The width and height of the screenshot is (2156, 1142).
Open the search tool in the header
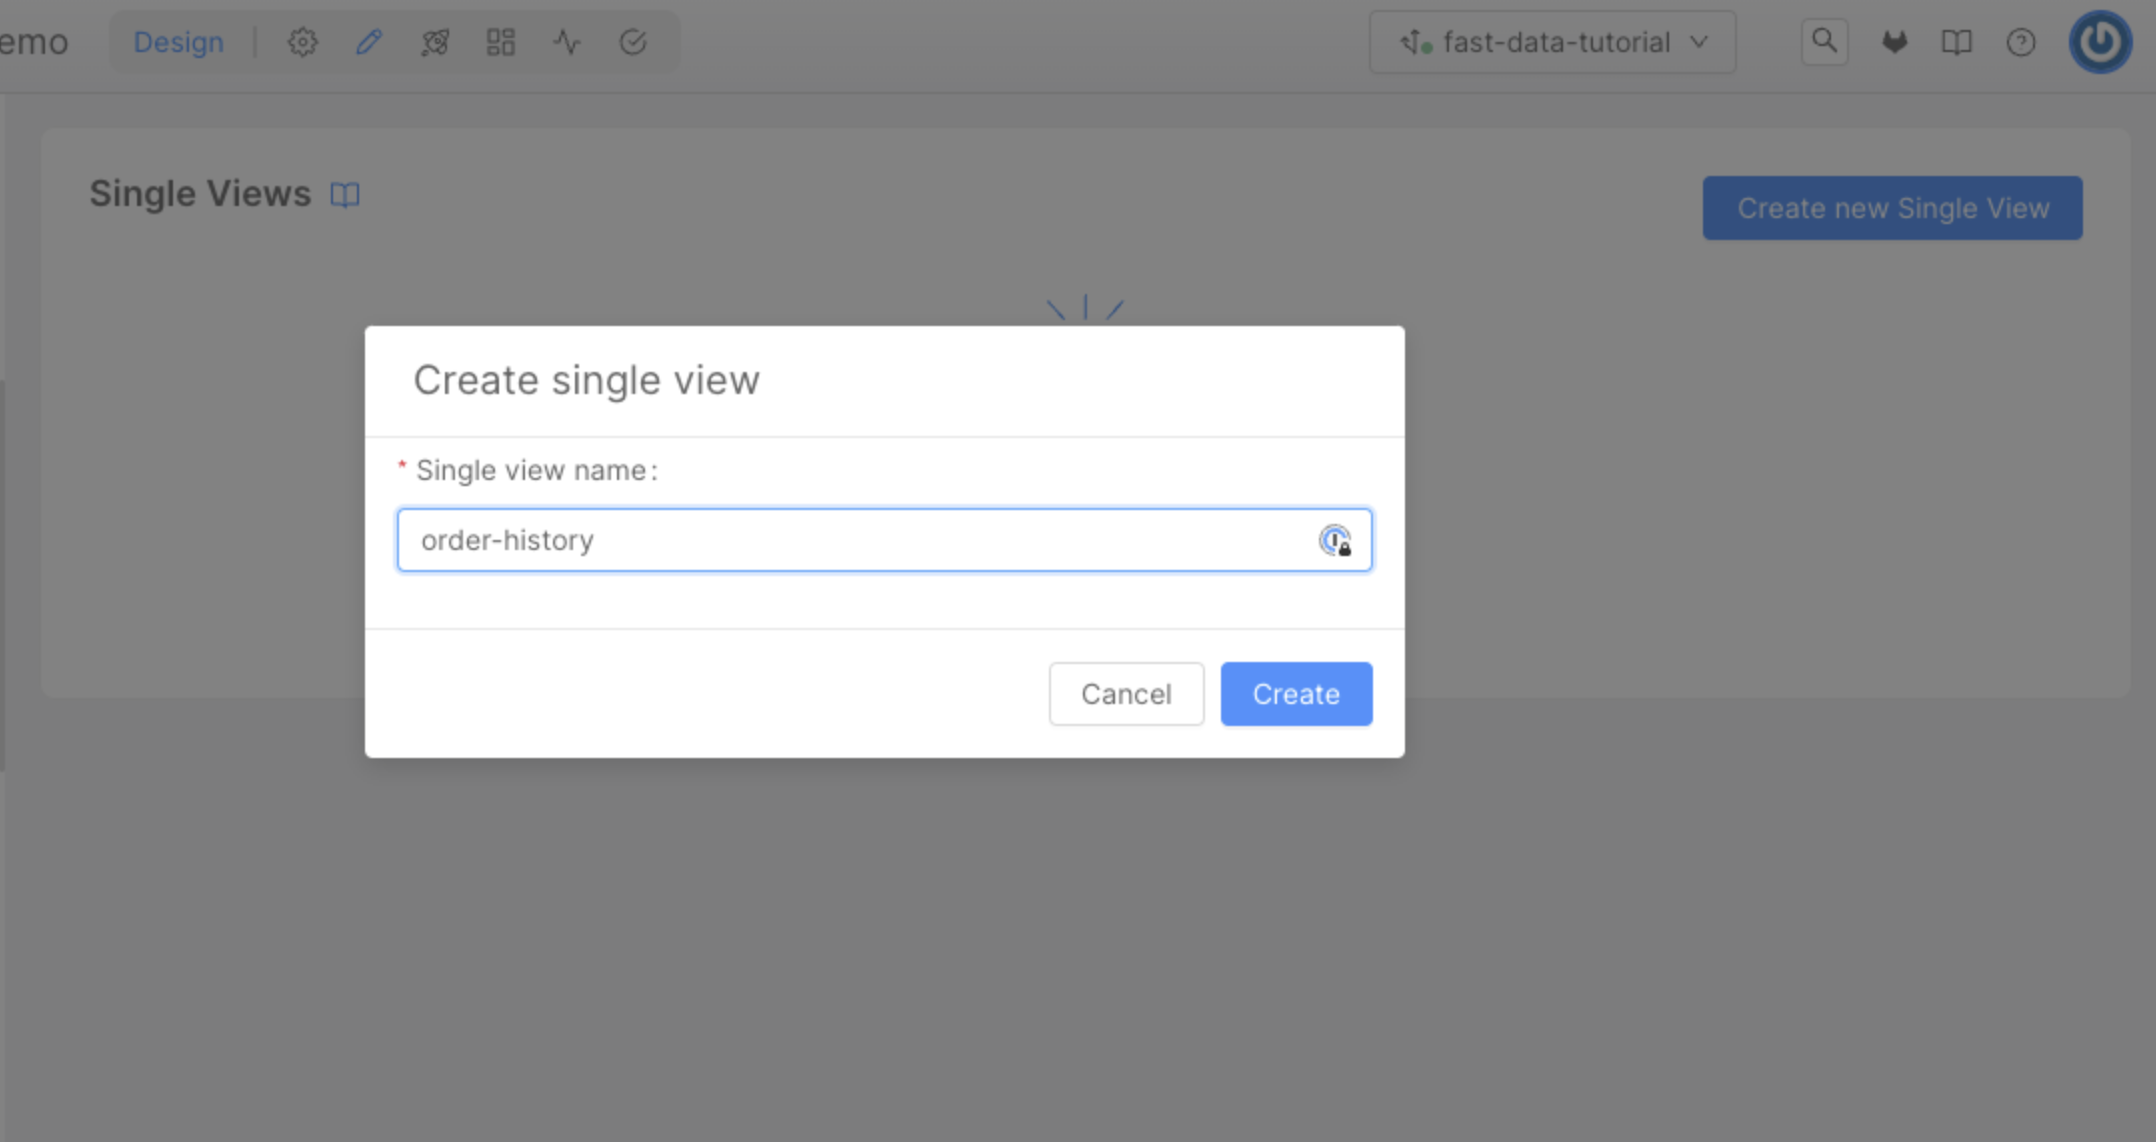click(x=1824, y=41)
